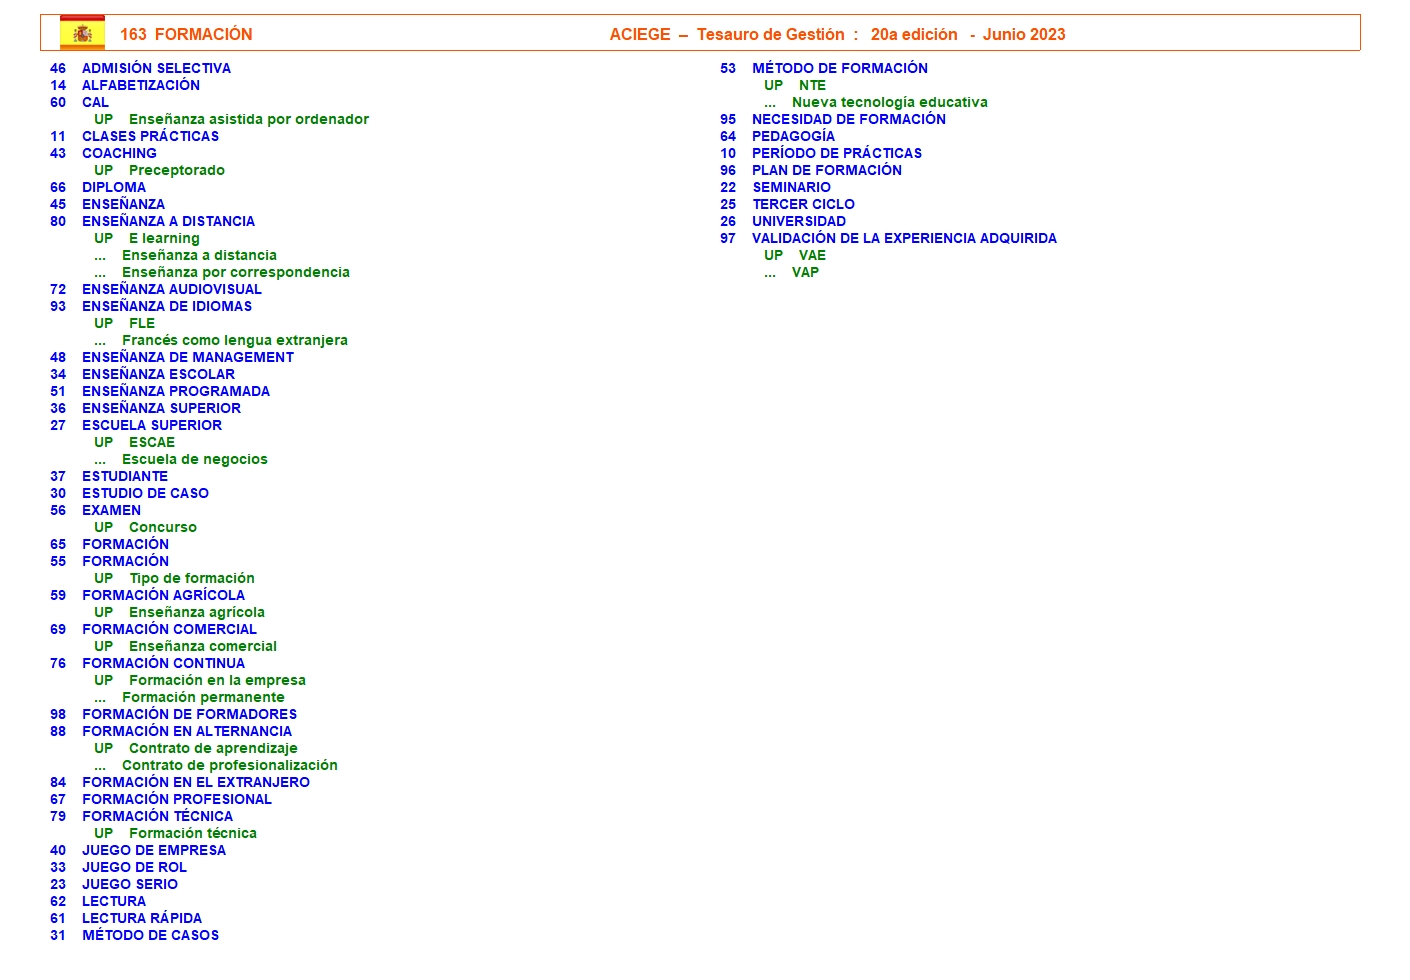The width and height of the screenshot is (1410, 980).
Task: Open the LECTURA RÁPIDA term
Action: (142, 918)
